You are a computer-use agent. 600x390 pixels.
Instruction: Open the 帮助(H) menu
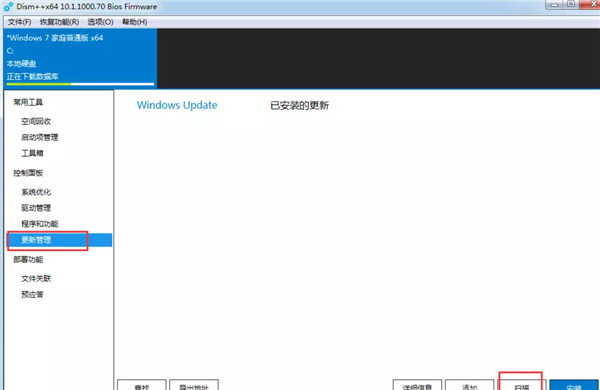(x=134, y=22)
